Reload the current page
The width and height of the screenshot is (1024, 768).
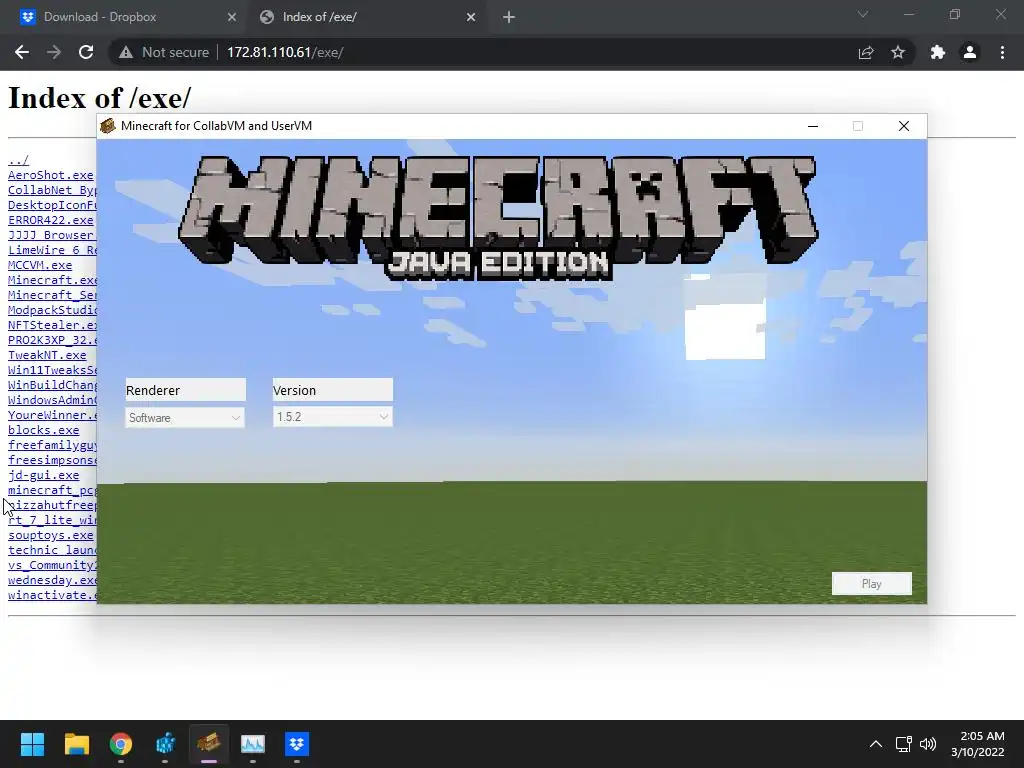[86, 52]
